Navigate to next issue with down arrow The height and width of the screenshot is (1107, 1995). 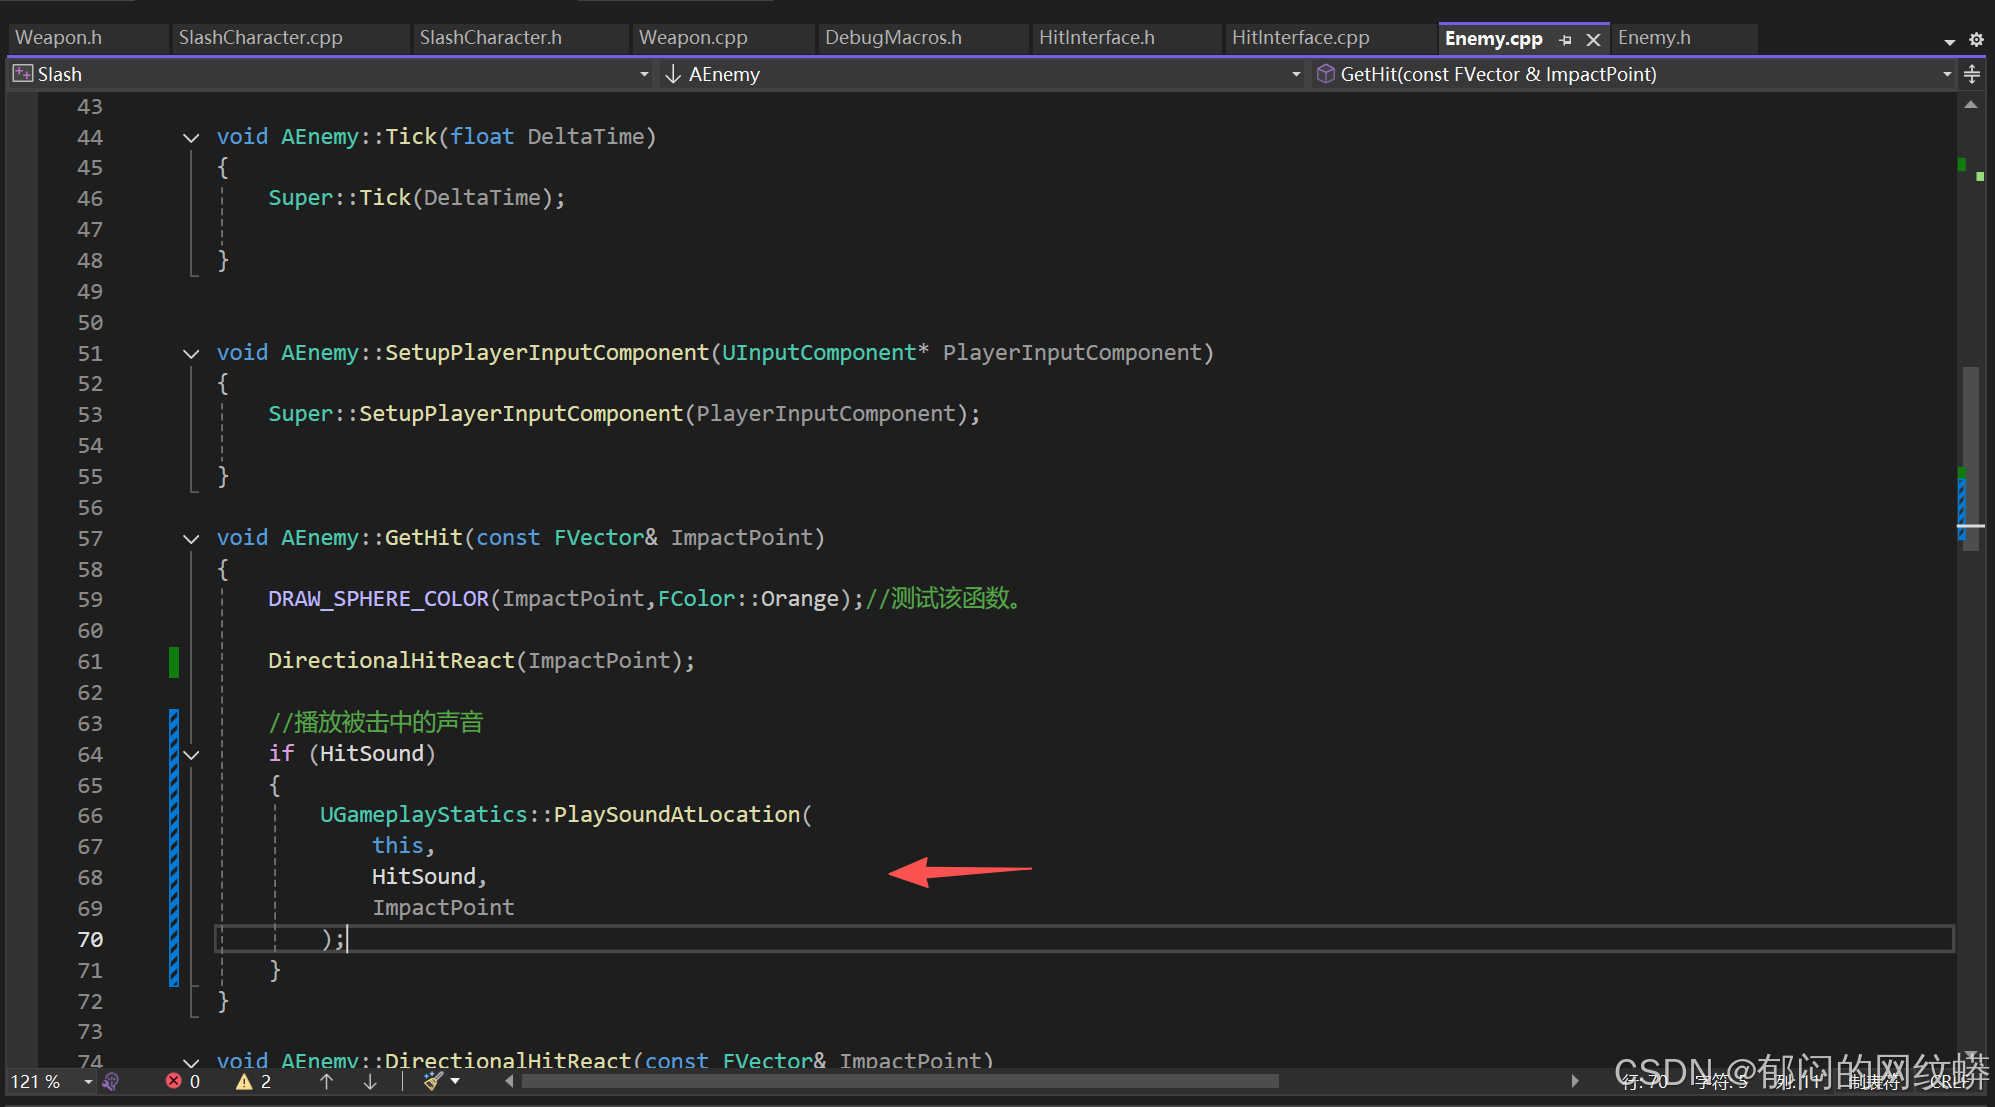pos(370,1081)
